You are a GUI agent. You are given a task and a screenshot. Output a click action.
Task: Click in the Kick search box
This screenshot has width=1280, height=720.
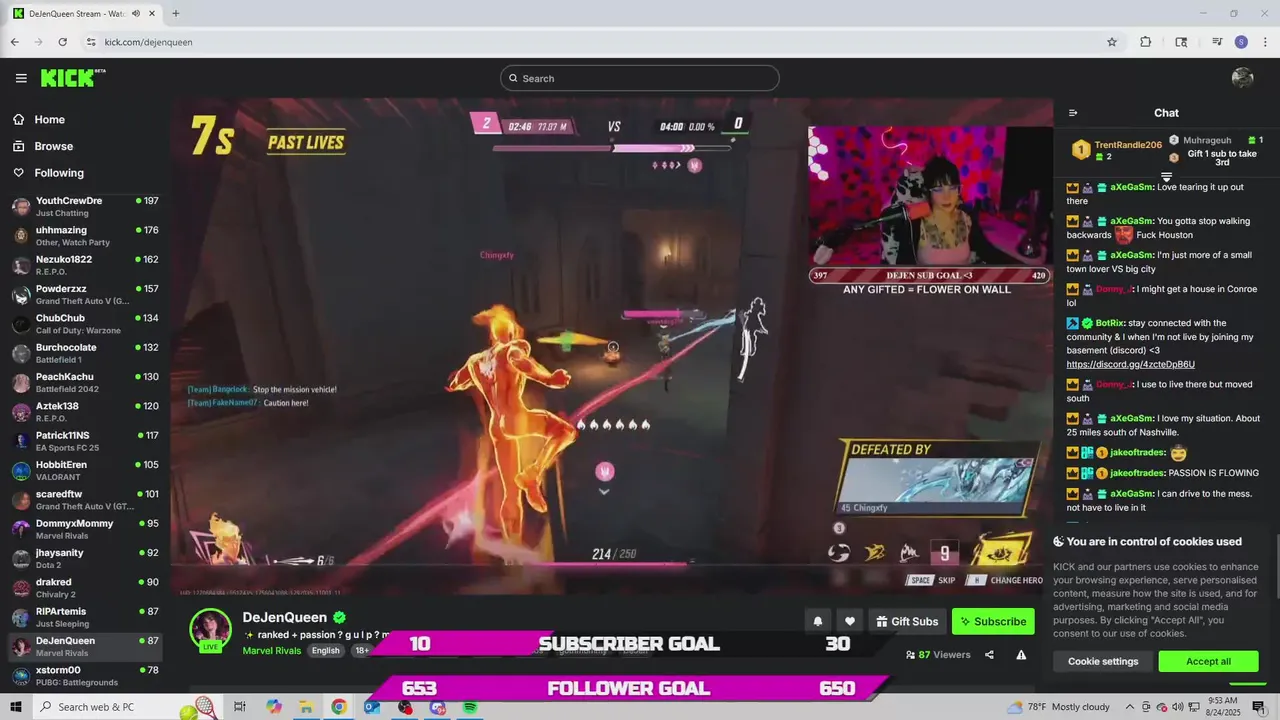click(640, 78)
